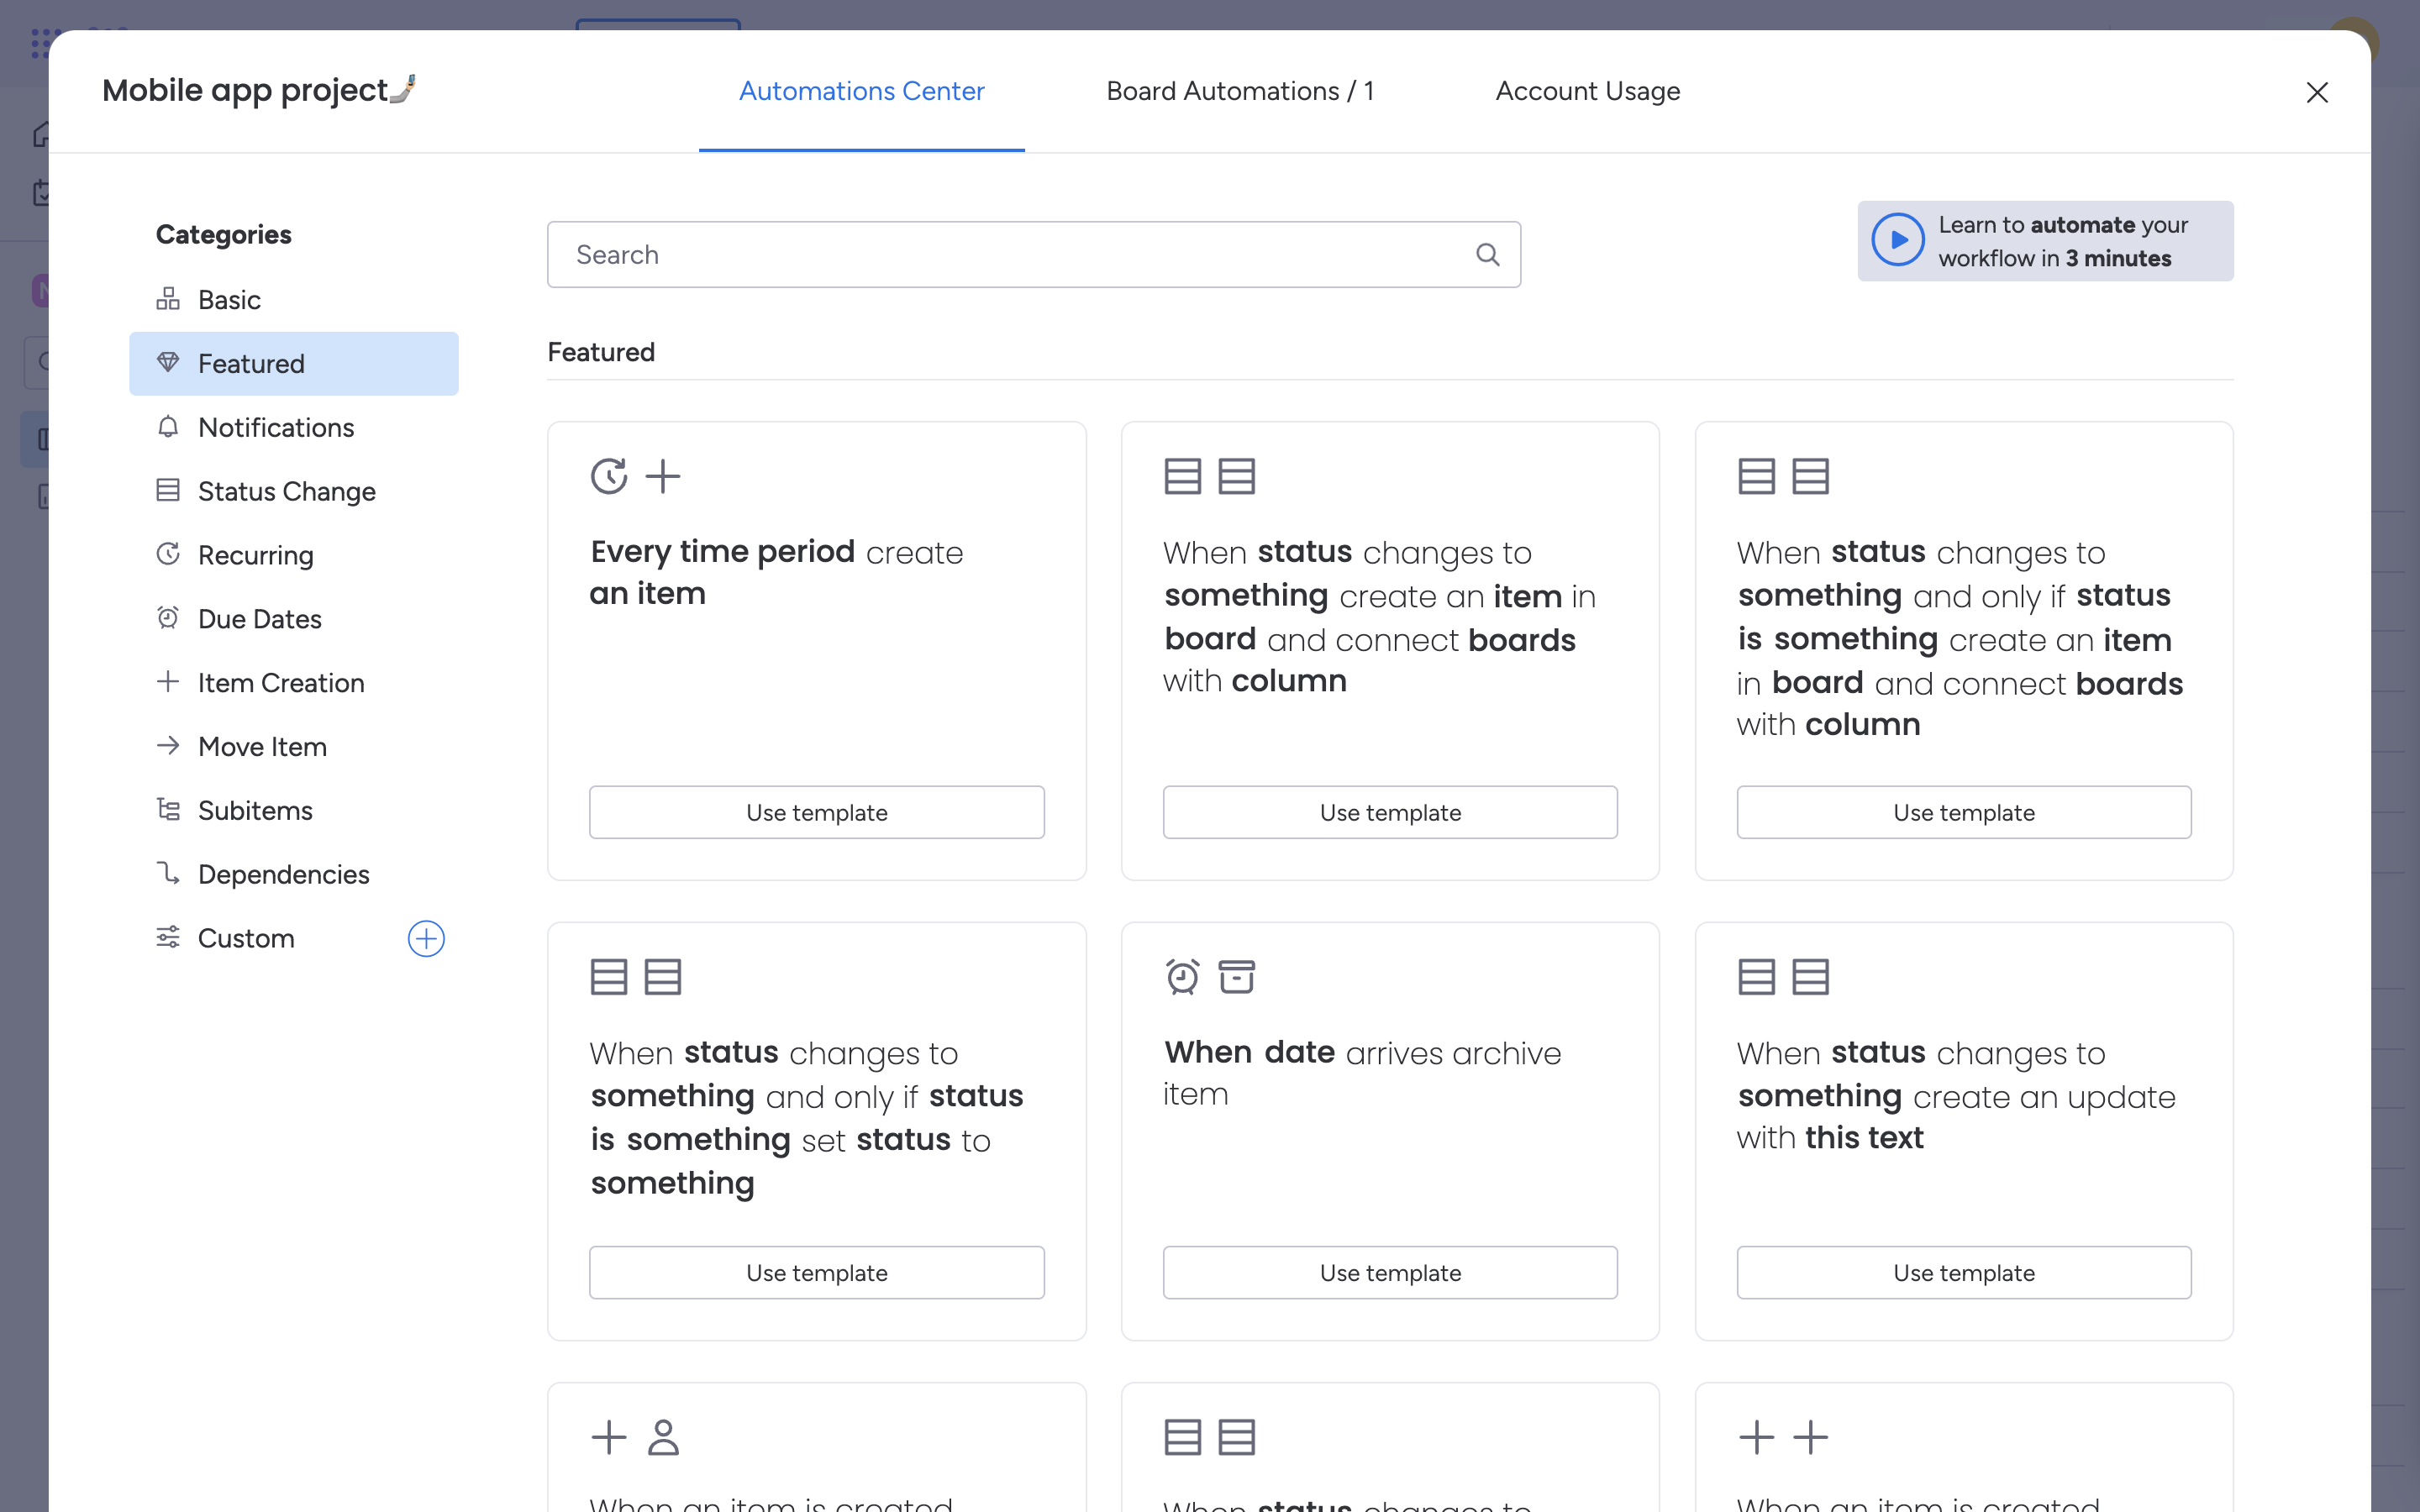Viewport: 2420px width, 1512px height.
Task: Click the Status Change category label
Action: (287, 491)
